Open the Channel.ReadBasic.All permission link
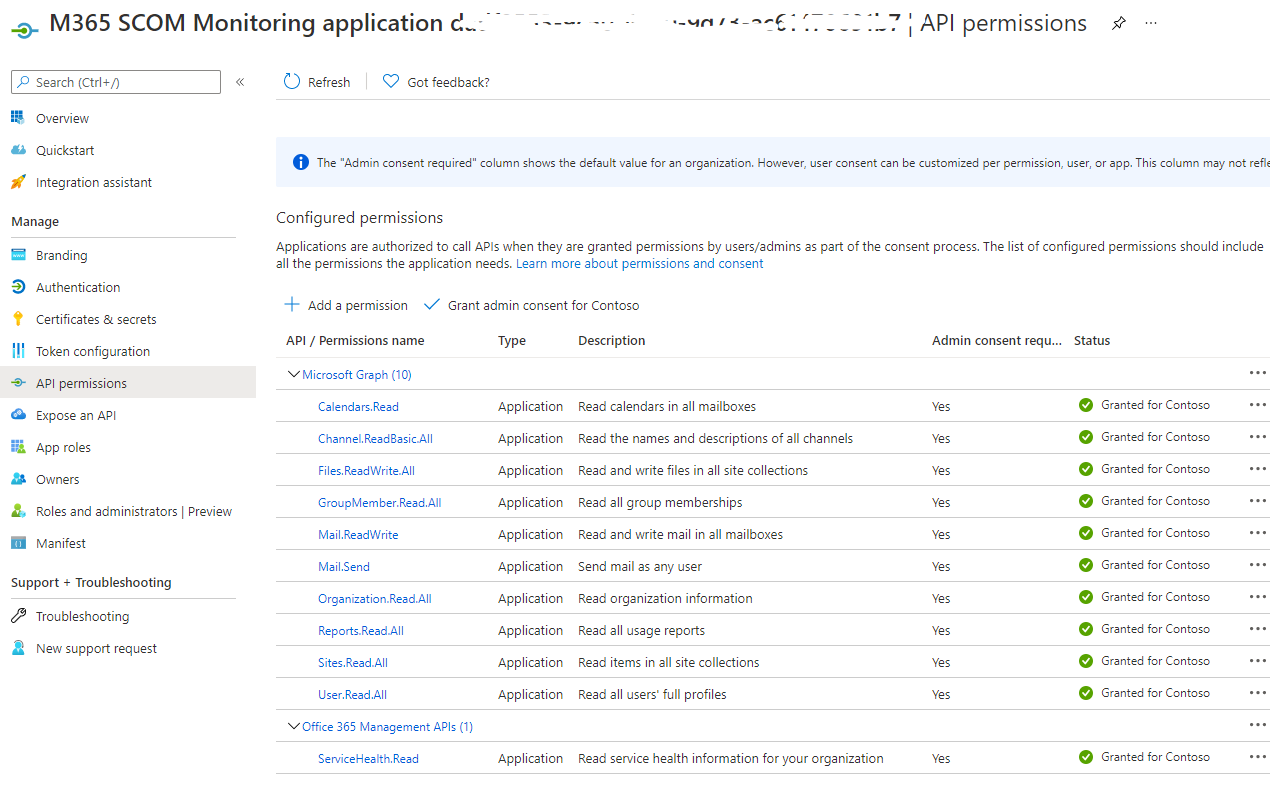Screen dimensions: 1270x797 (x=375, y=439)
